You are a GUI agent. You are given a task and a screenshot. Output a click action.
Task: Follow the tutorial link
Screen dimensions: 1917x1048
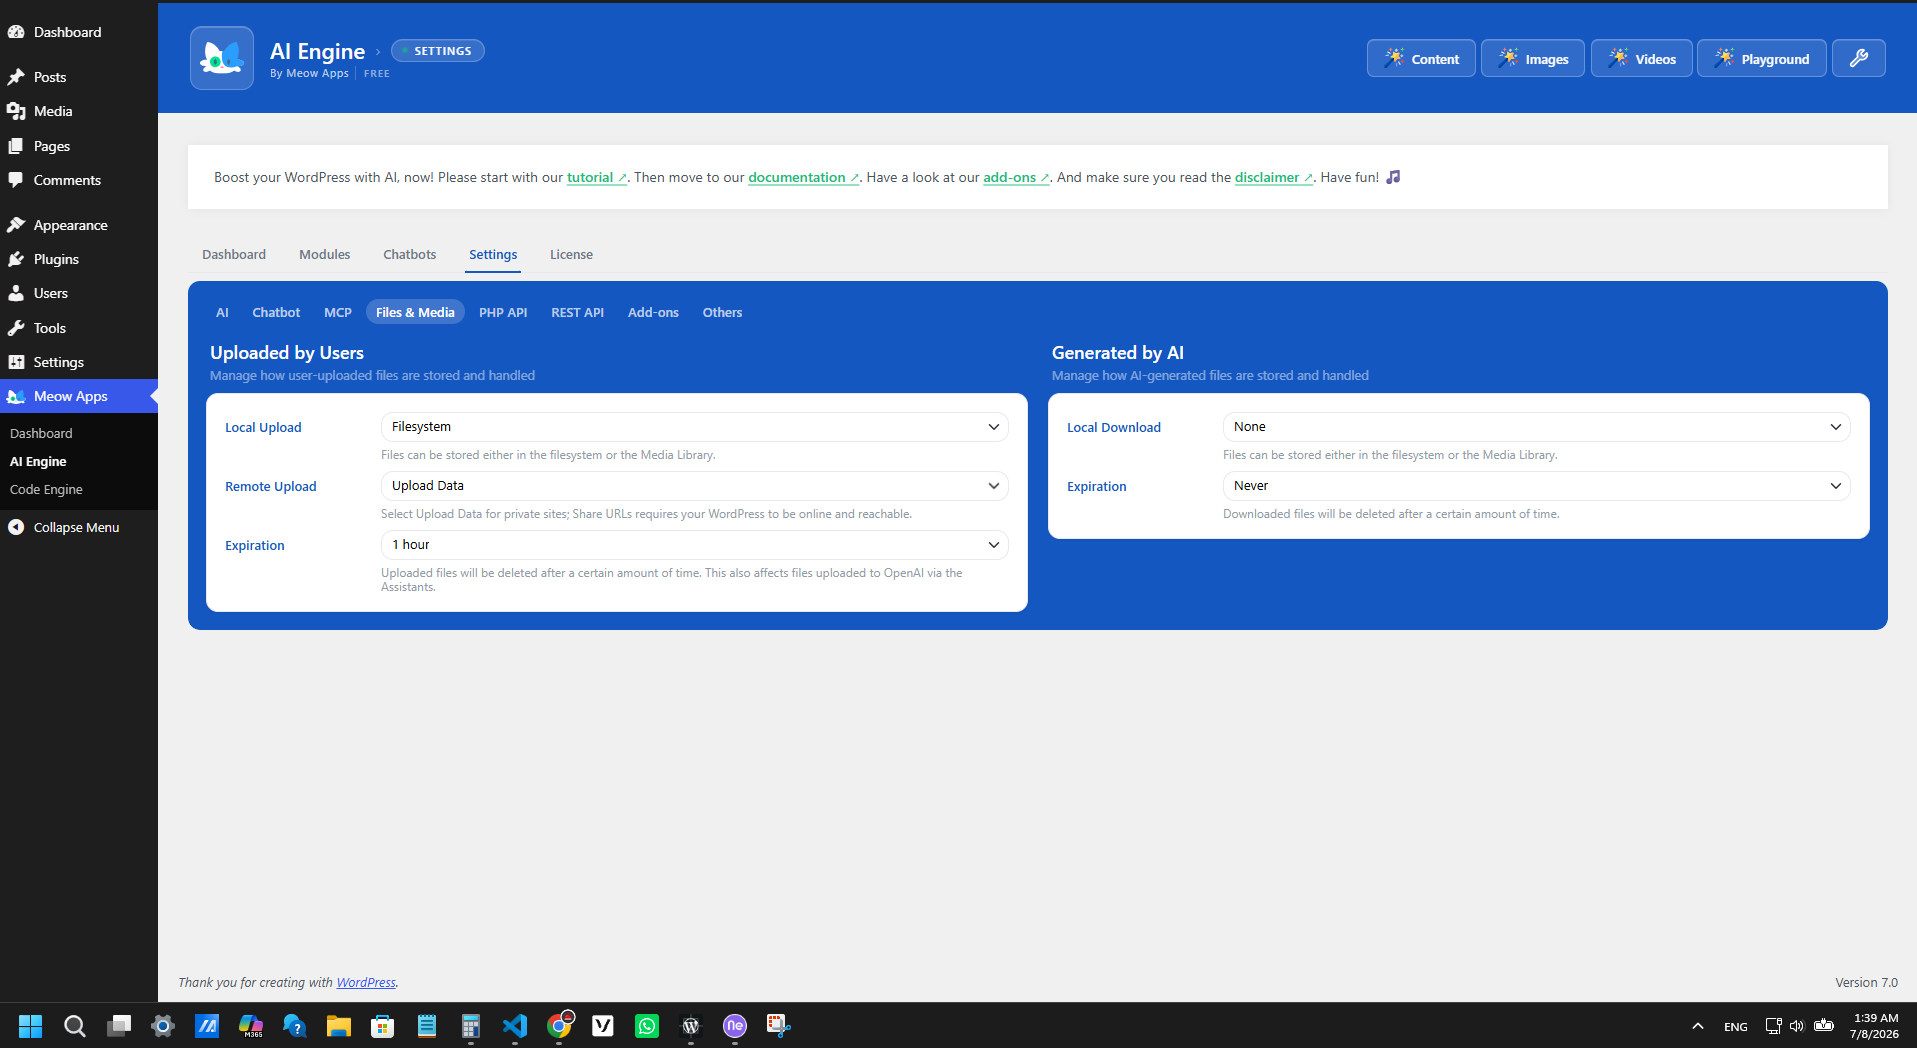pos(596,178)
